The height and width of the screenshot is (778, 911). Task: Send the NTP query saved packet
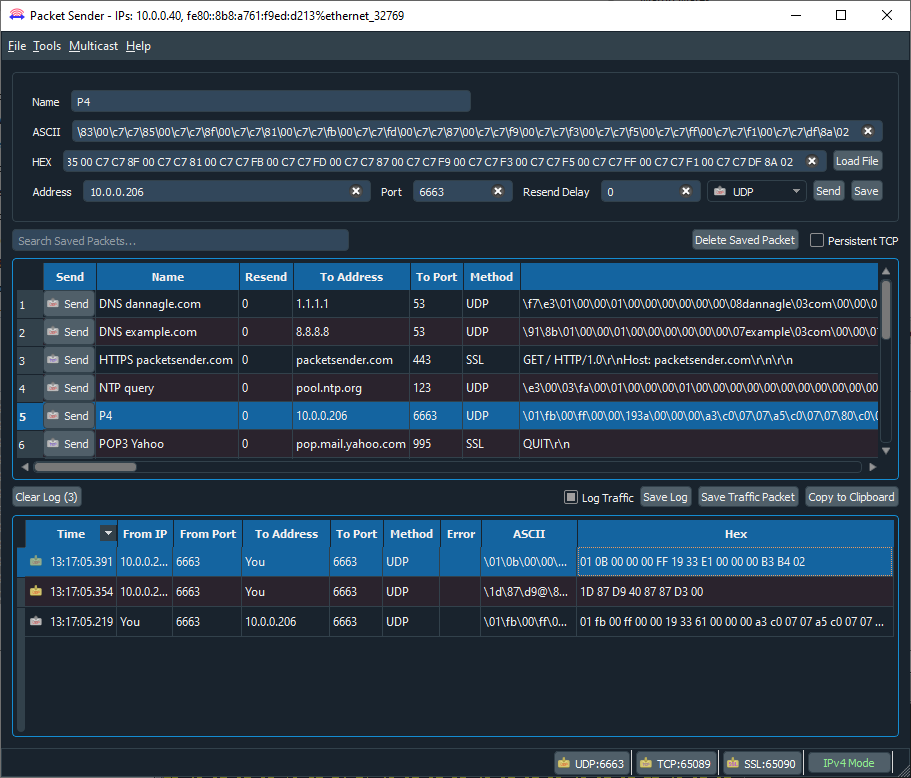69,388
